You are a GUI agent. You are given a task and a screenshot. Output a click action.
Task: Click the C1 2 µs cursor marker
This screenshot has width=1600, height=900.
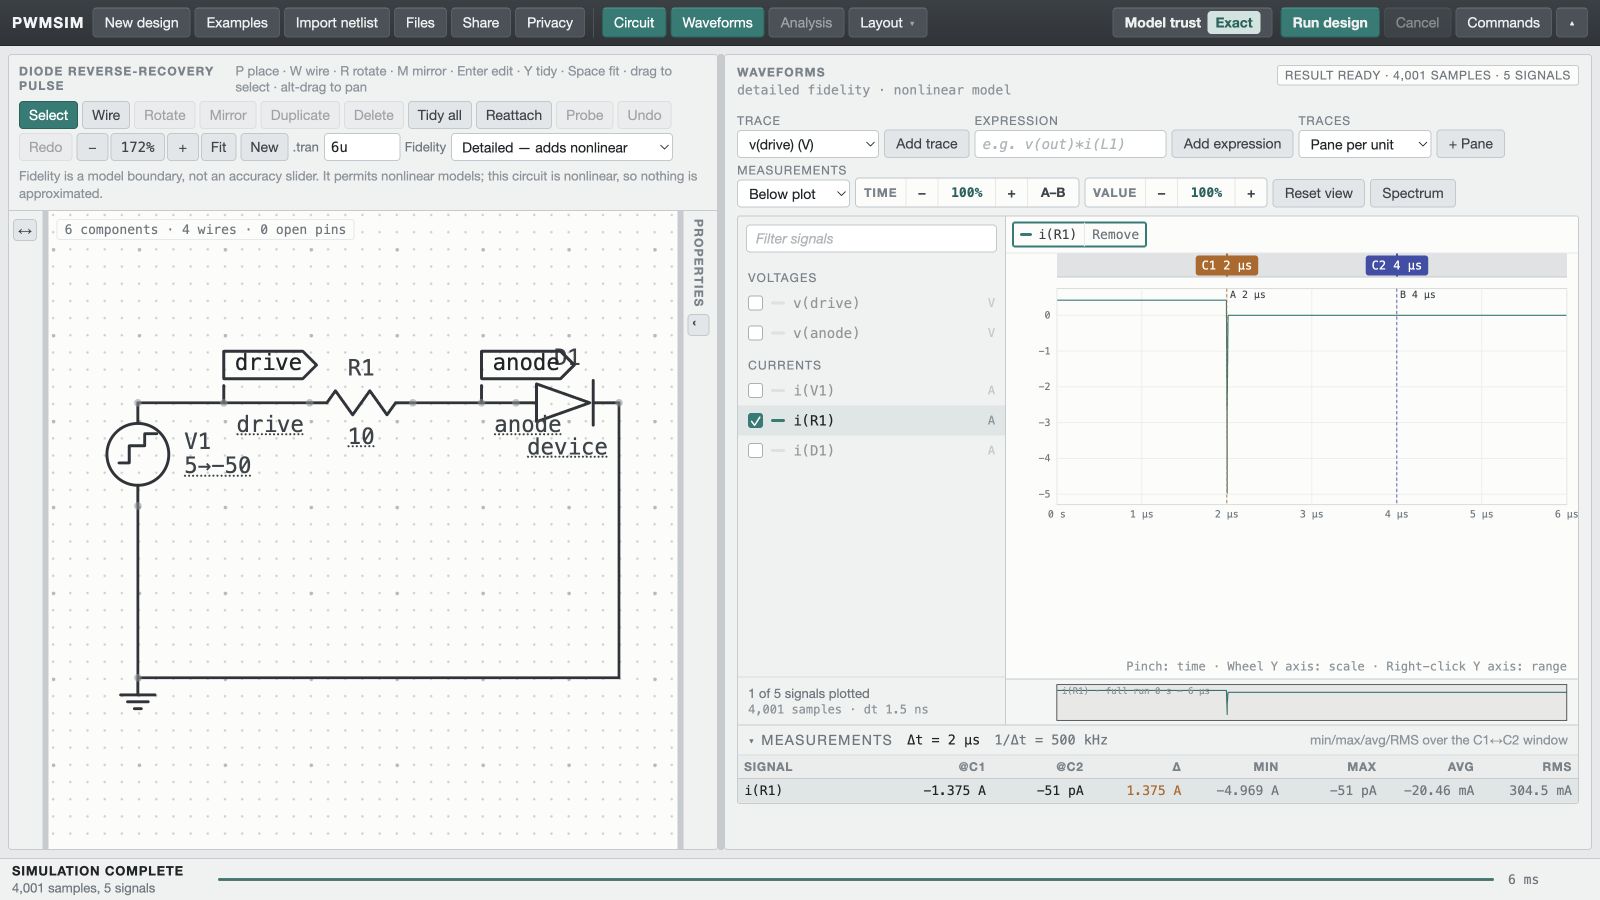click(x=1227, y=265)
